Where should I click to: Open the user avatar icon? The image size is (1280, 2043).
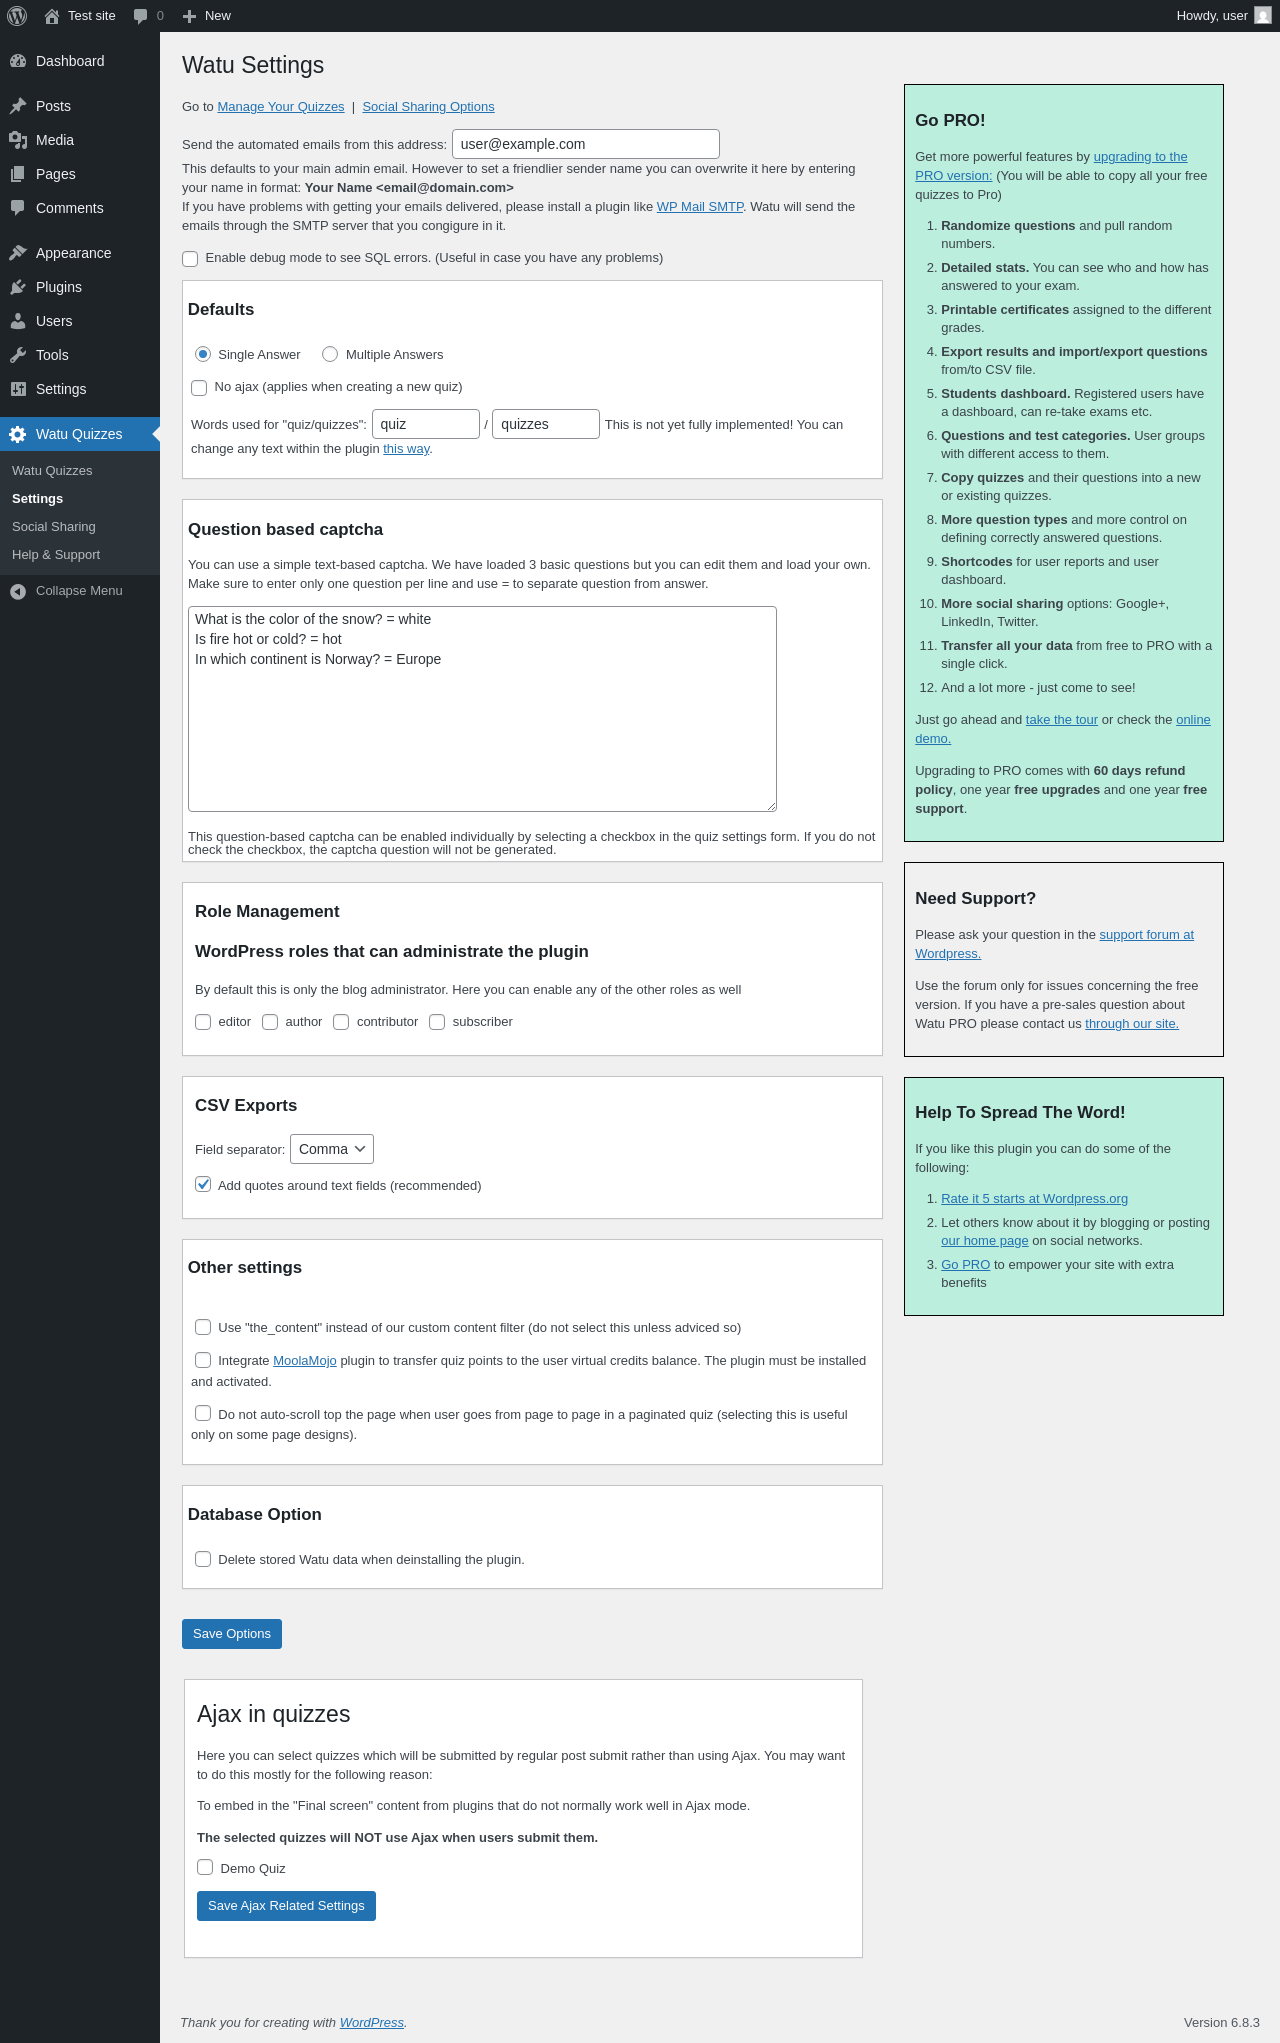coord(1263,16)
